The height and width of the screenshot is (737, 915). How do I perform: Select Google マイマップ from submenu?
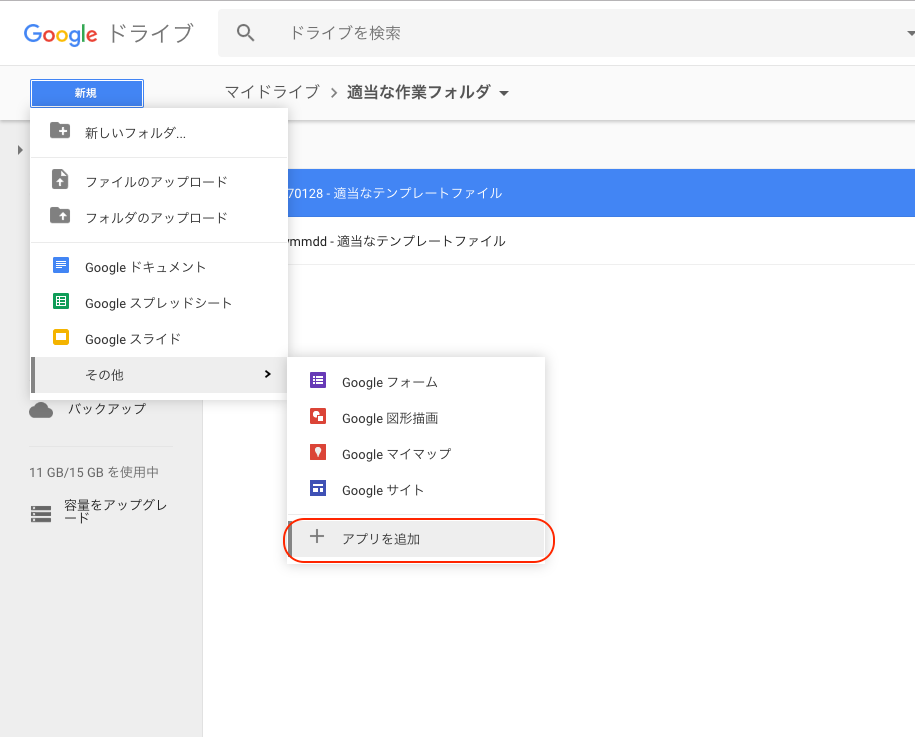[x=416, y=454]
